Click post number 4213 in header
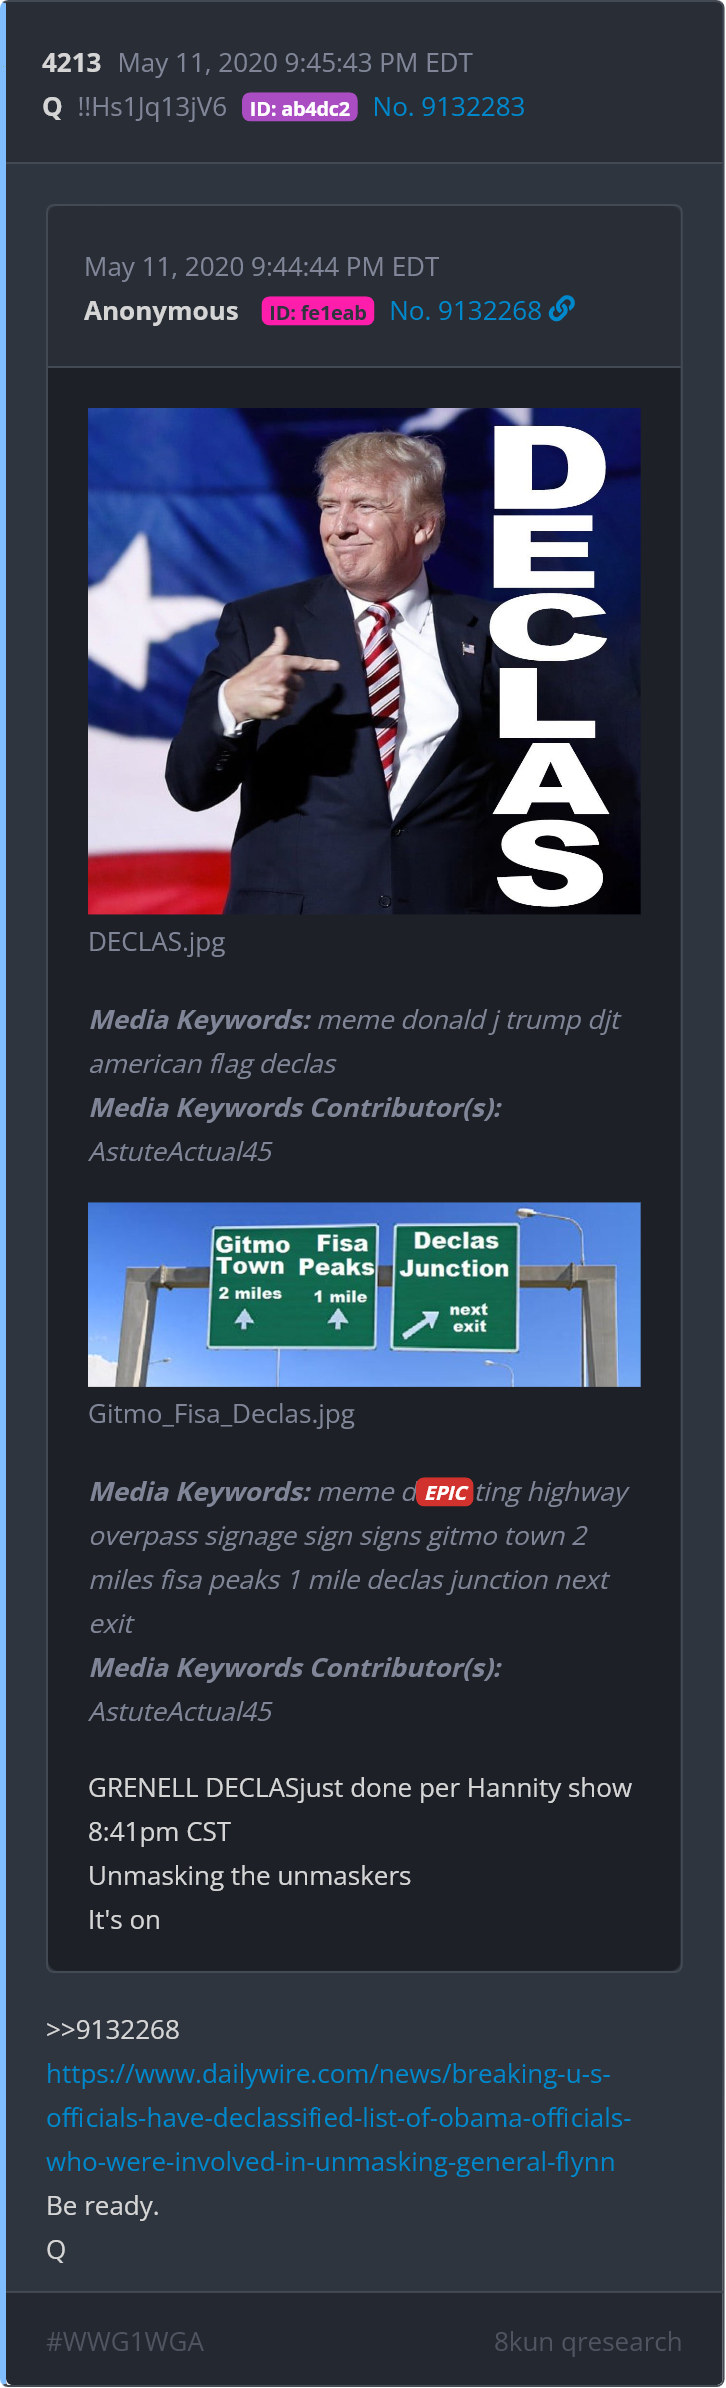This screenshot has height=2388, width=726. tap(71, 63)
